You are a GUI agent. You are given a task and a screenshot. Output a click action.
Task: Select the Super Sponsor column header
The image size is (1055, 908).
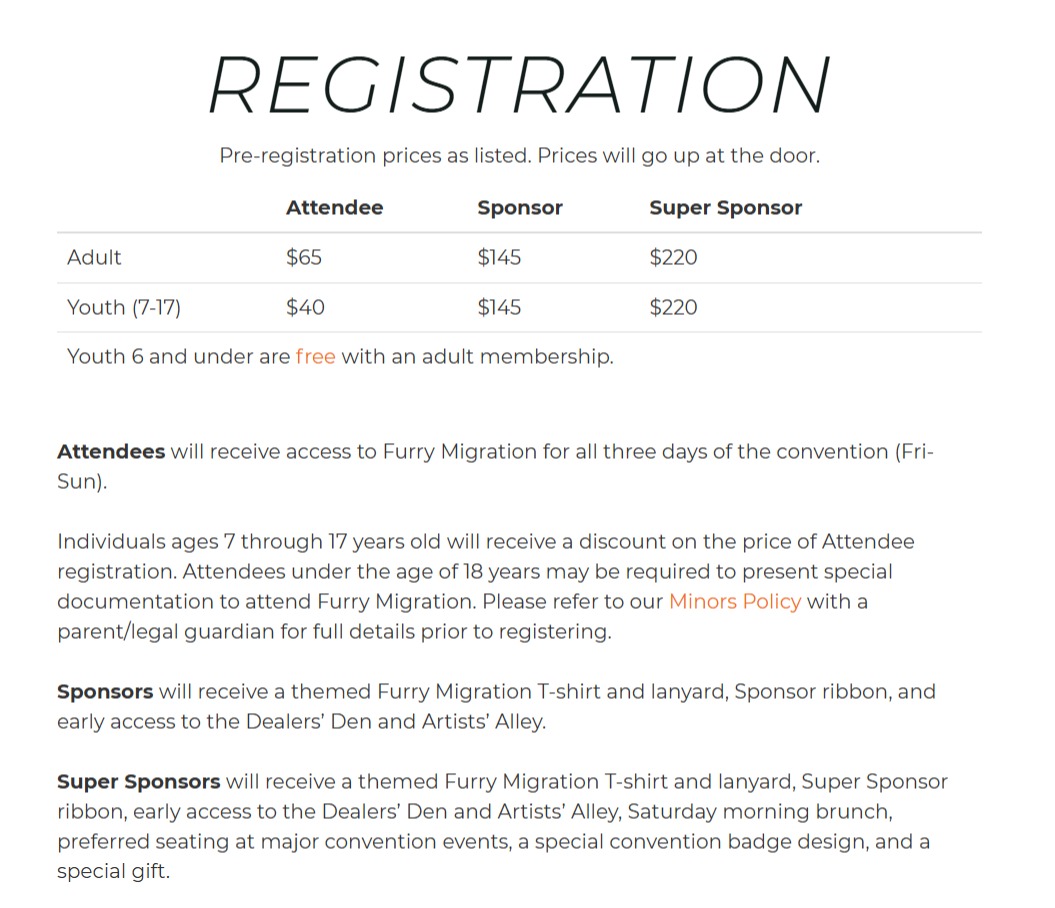pyautogui.click(x=725, y=208)
